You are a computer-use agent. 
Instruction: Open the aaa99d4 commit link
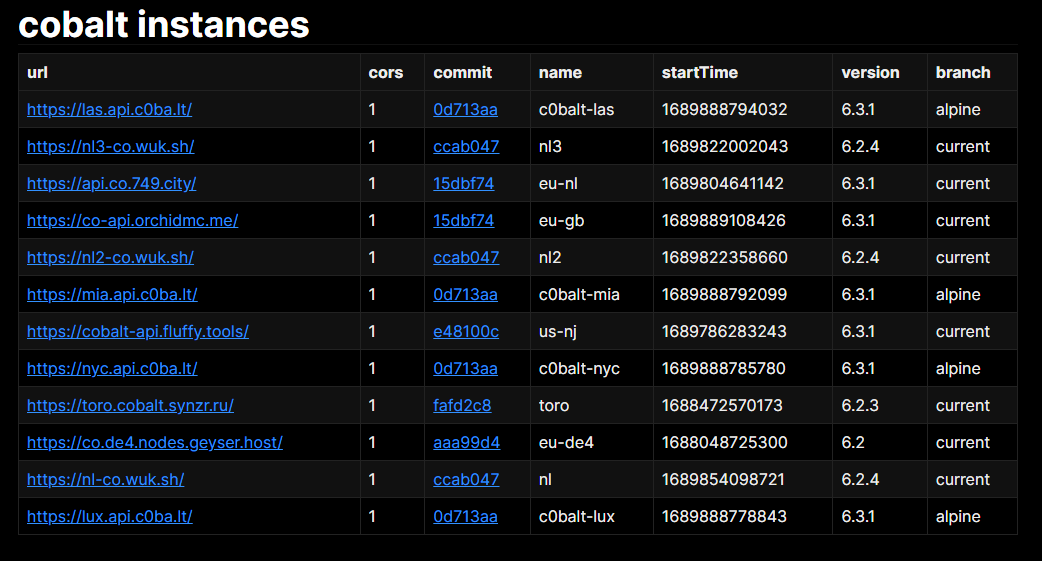point(467,443)
